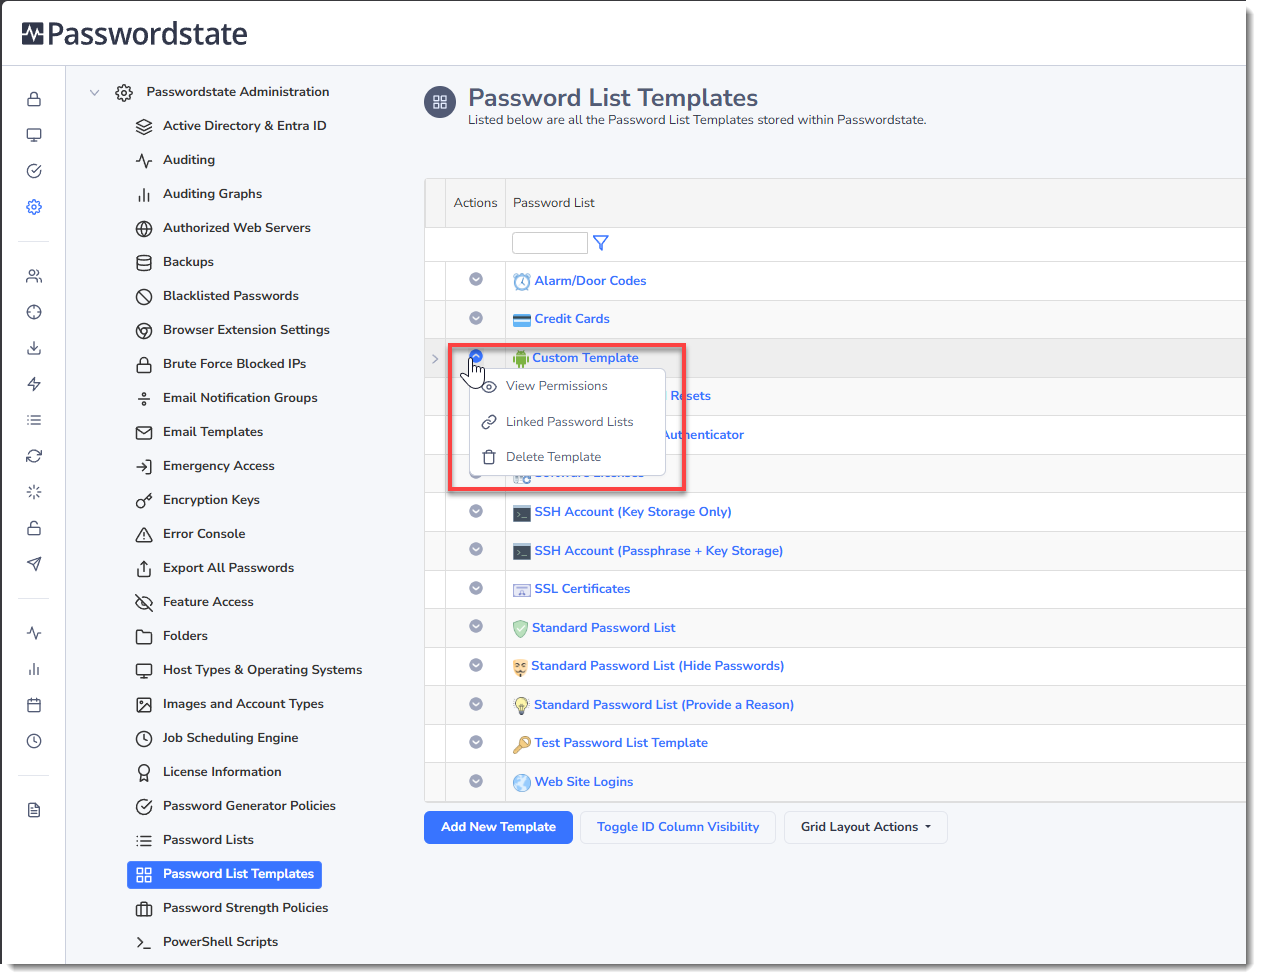Open Browser Extension Settings
The image size is (1261, 979).
point(246,330)
